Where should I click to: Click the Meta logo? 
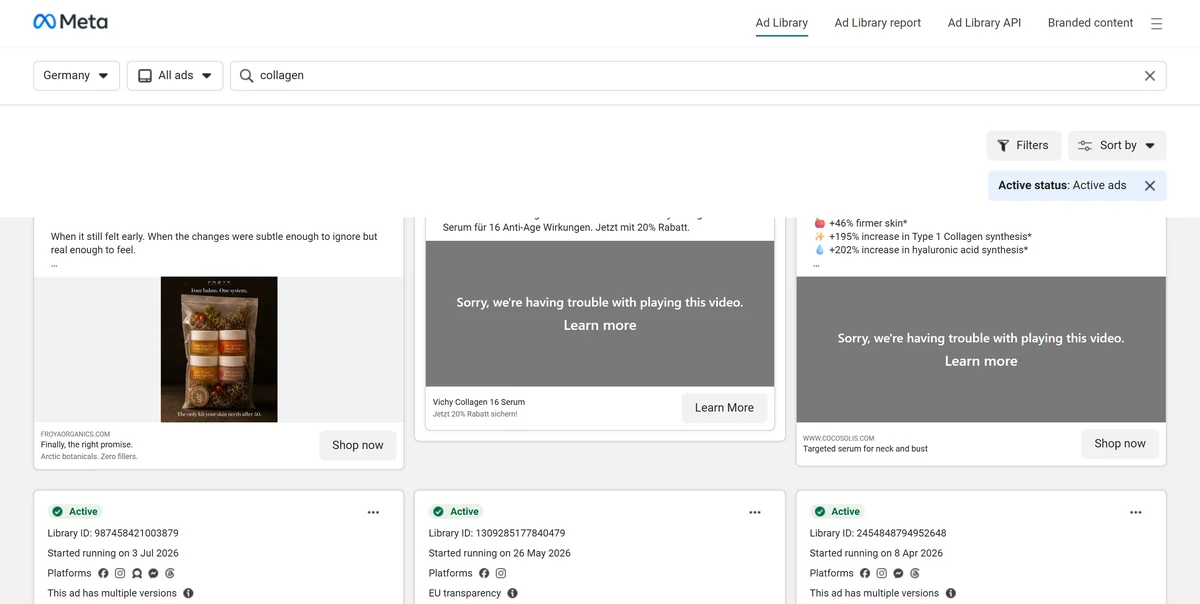[70, 22]
